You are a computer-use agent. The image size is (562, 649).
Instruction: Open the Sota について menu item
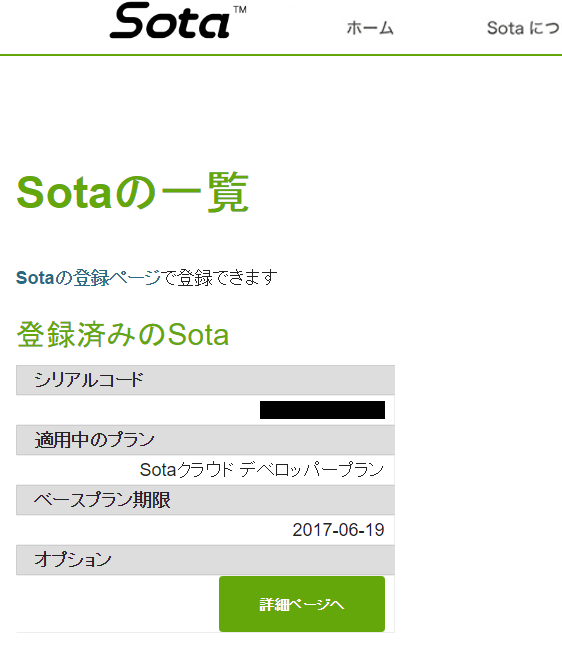point(524,28)
